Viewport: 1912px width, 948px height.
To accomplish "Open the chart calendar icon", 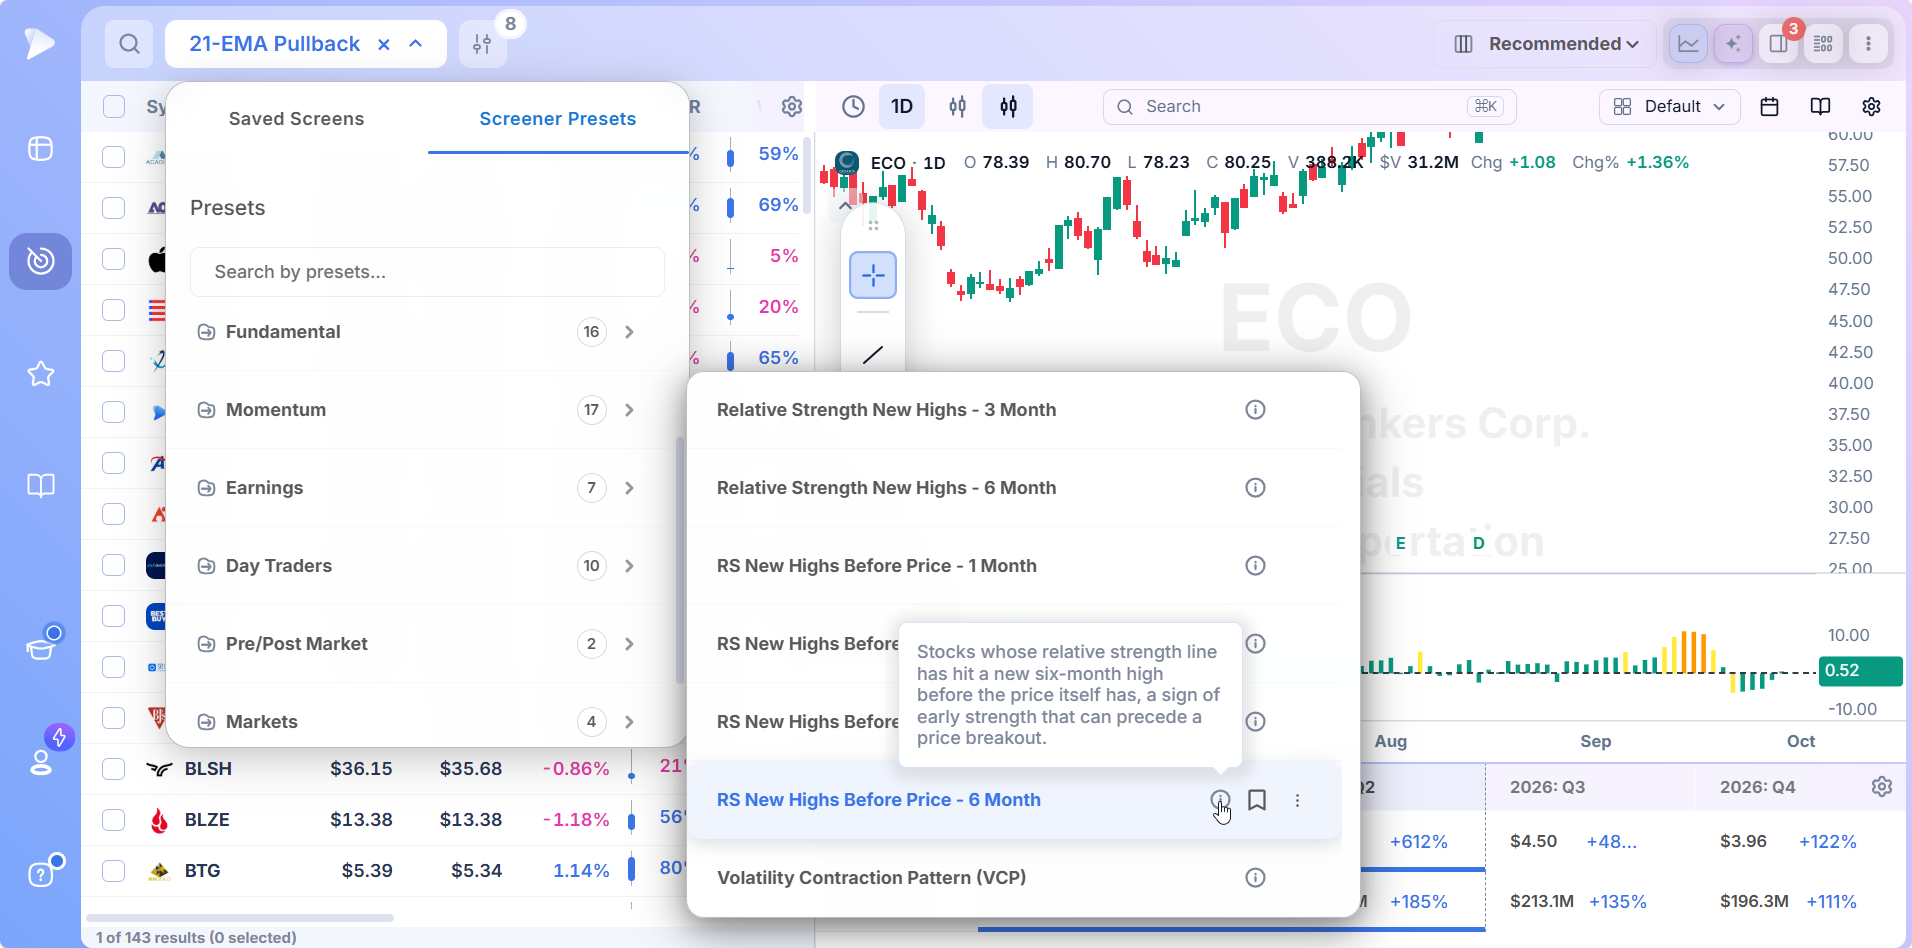I will pyautogui.click(x=1769, y=107).
